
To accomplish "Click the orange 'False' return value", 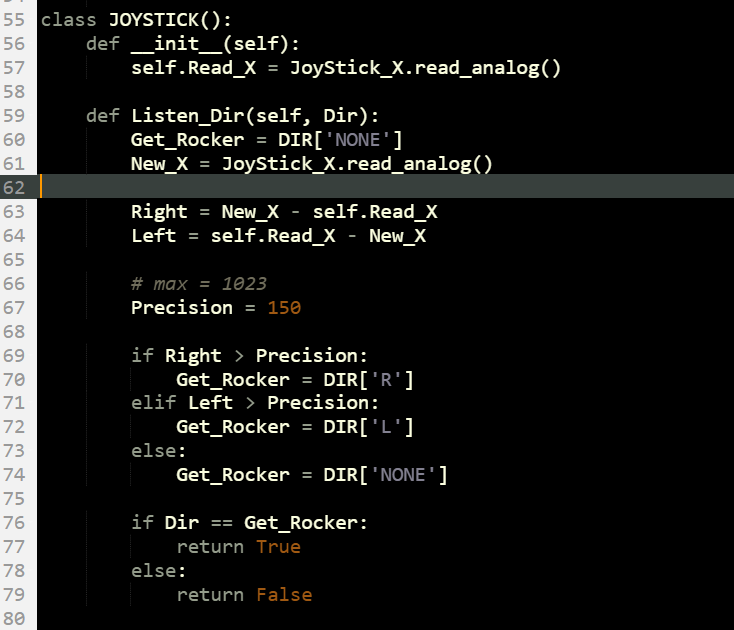I will click(284, 595).
